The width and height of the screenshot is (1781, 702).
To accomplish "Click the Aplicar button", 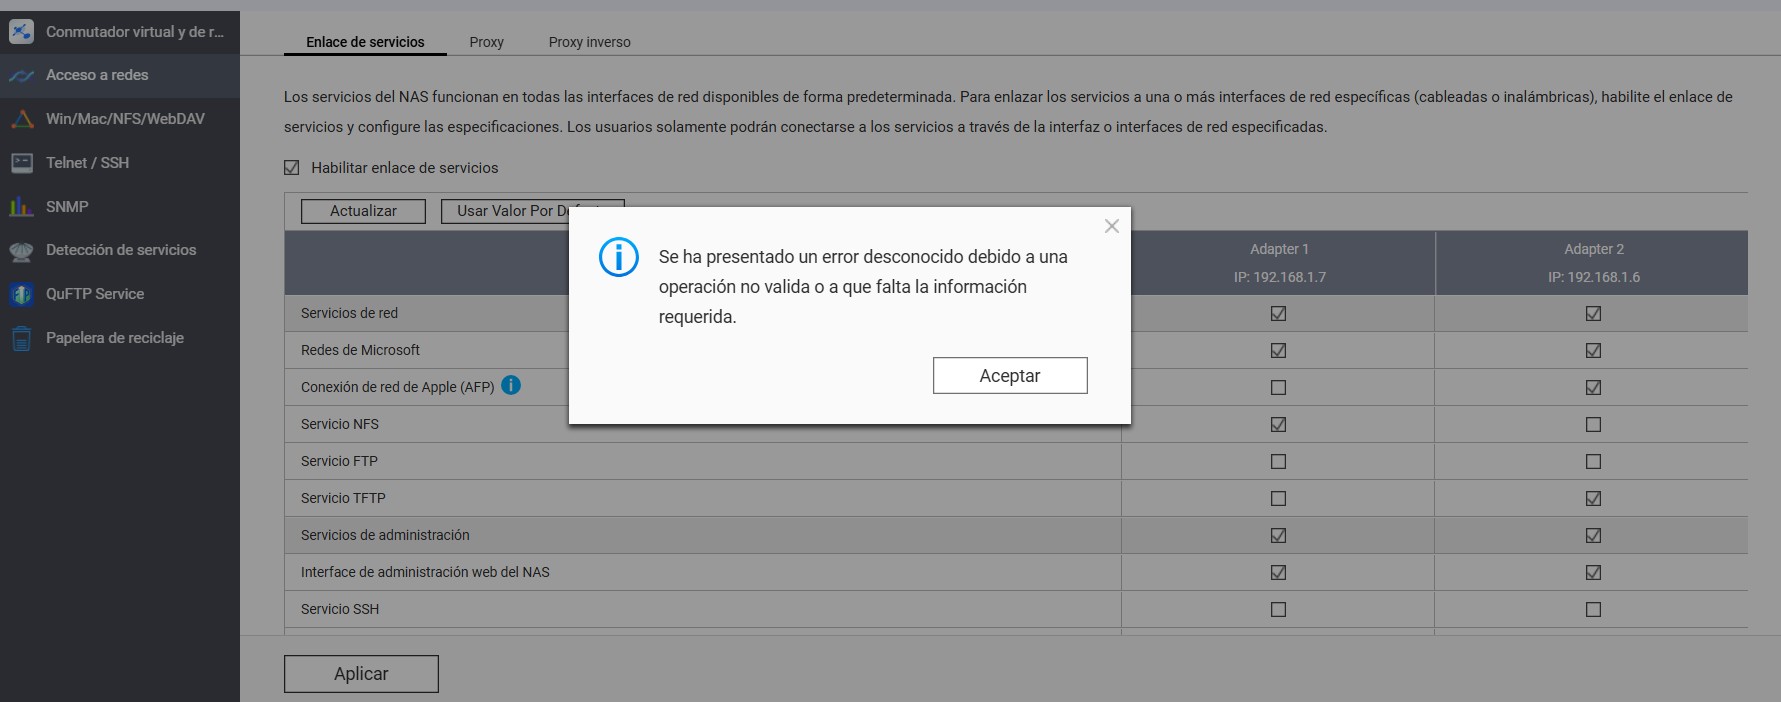I will pos(361,674).
